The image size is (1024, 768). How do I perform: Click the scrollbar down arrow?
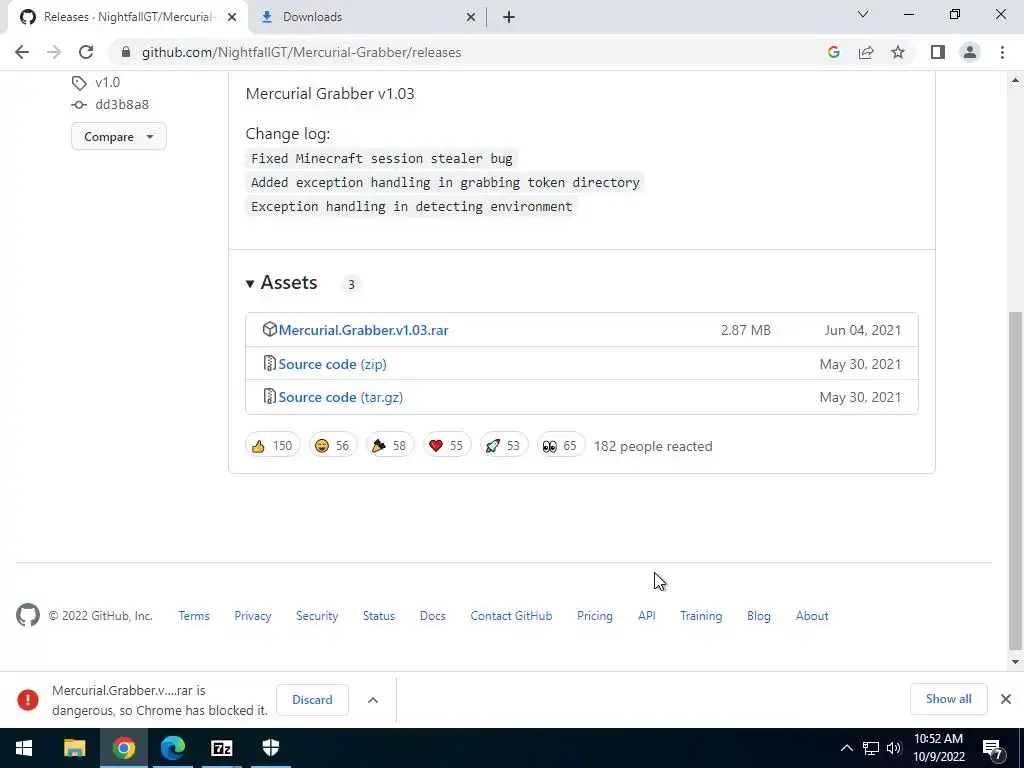tap(1015, 662)
